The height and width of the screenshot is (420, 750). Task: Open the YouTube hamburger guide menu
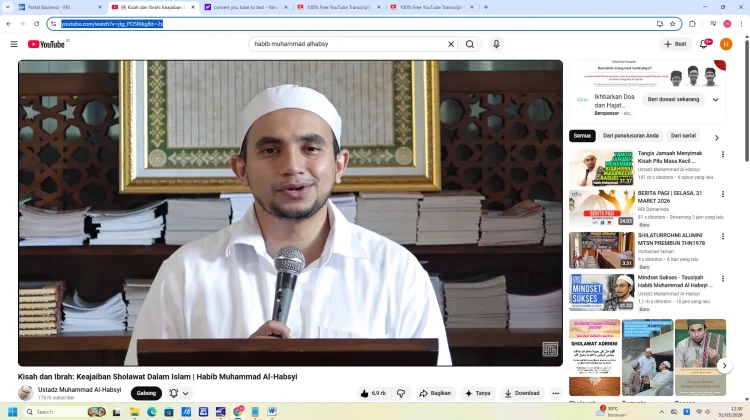[x=14, y=44]
